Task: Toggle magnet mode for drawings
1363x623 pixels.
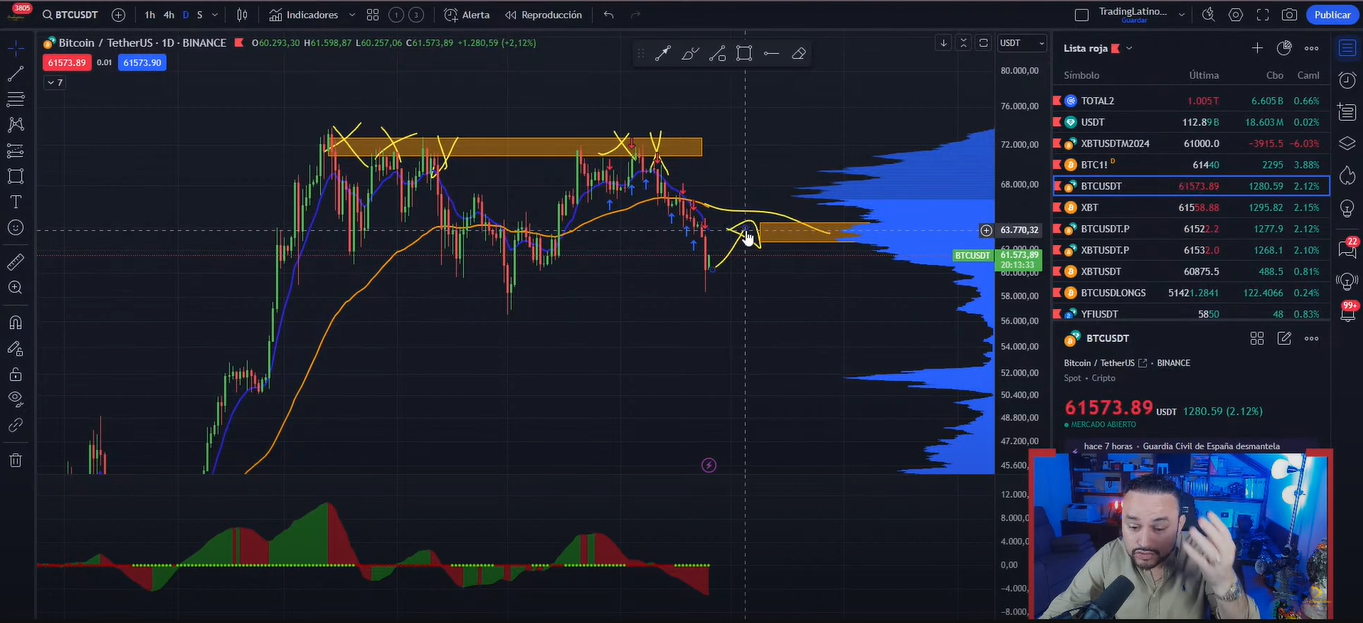Action: [x=16, y=323]
